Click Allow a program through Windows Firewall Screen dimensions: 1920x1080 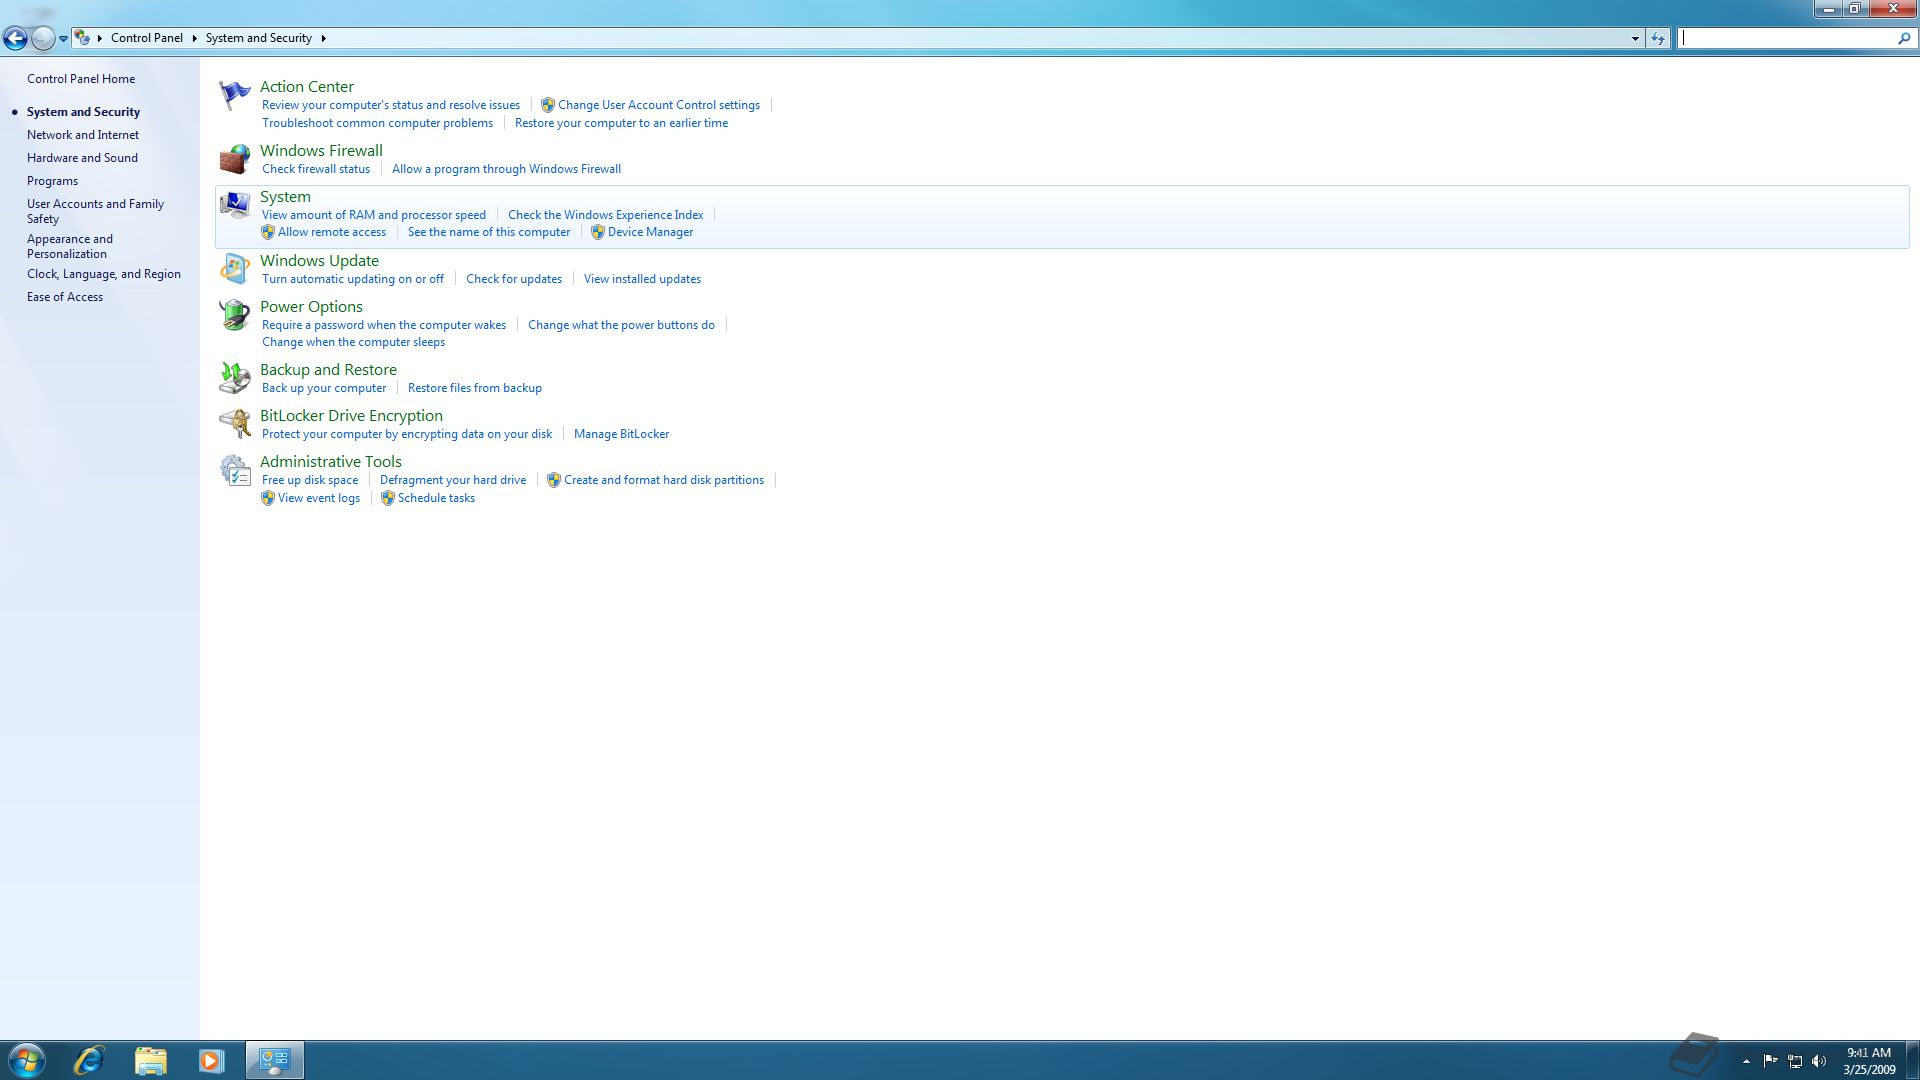point(506,169)
